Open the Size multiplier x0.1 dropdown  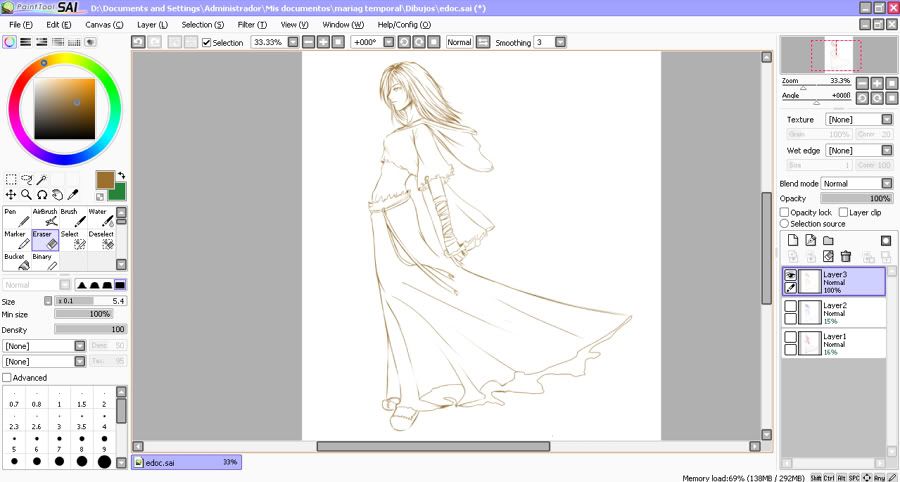pyautogui.click(x=48, y=301)
